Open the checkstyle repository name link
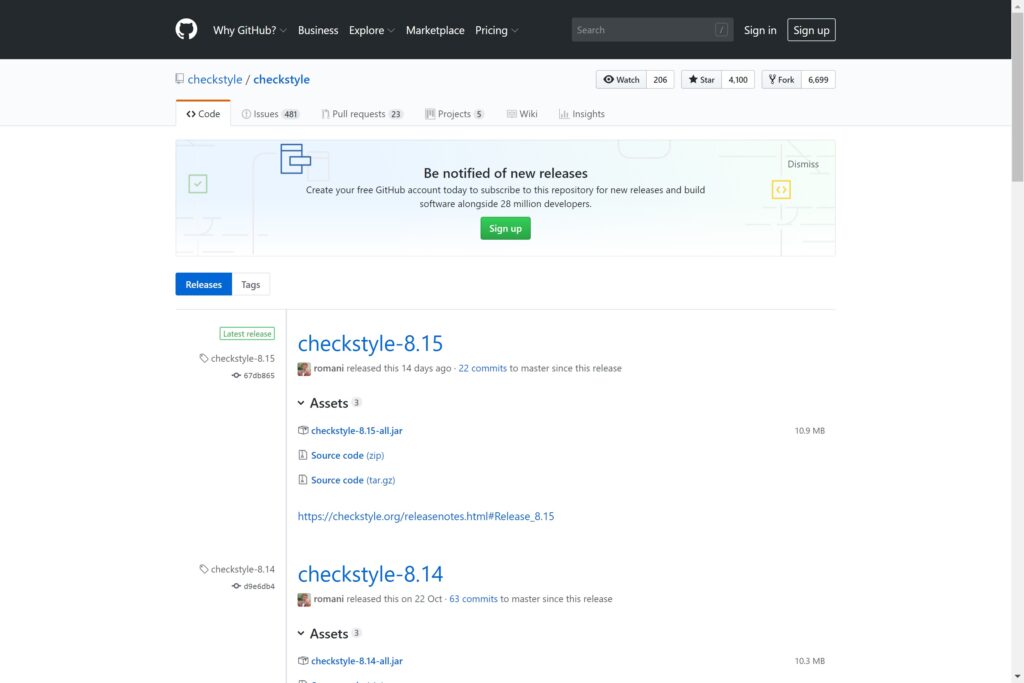 point(281,79)
